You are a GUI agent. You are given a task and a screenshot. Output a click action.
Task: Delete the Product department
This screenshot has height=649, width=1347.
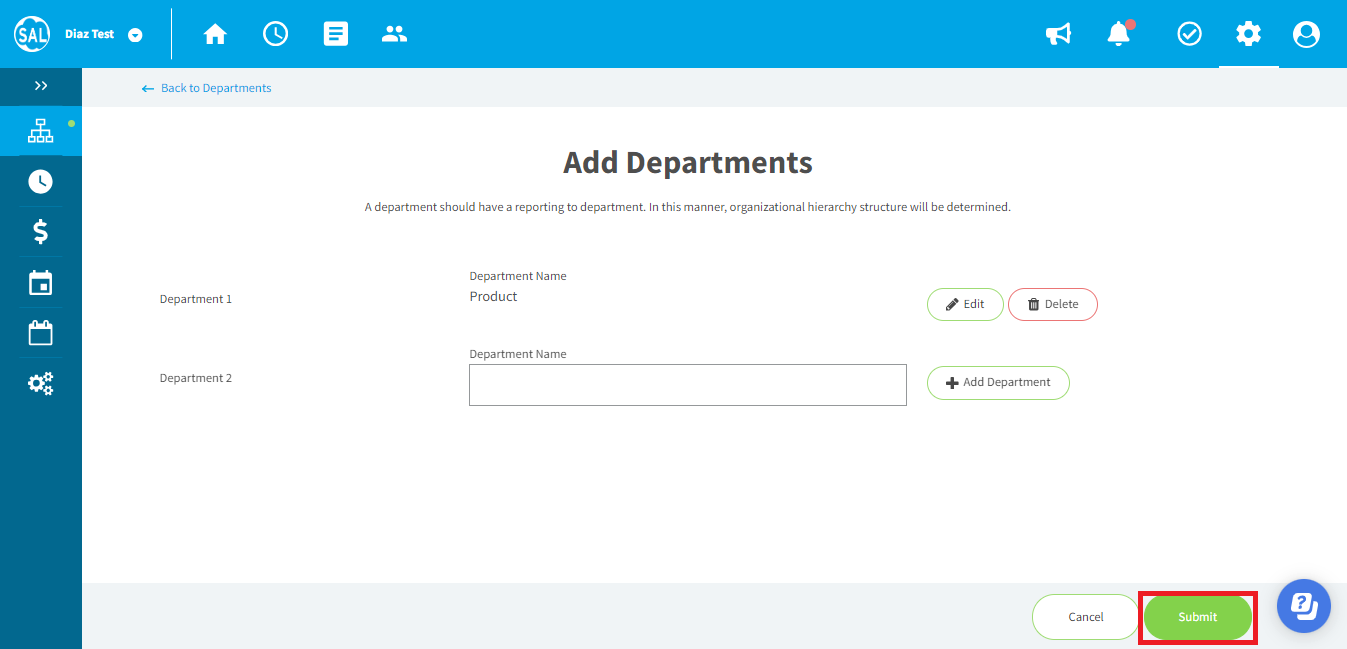[1053, 305]
